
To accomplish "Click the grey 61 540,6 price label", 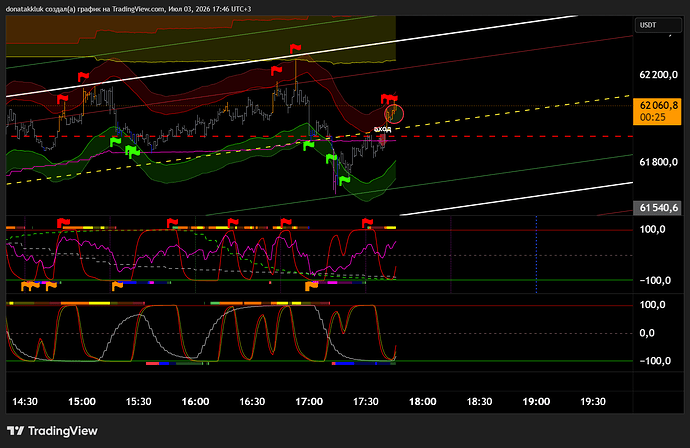I will coord(657,208).
